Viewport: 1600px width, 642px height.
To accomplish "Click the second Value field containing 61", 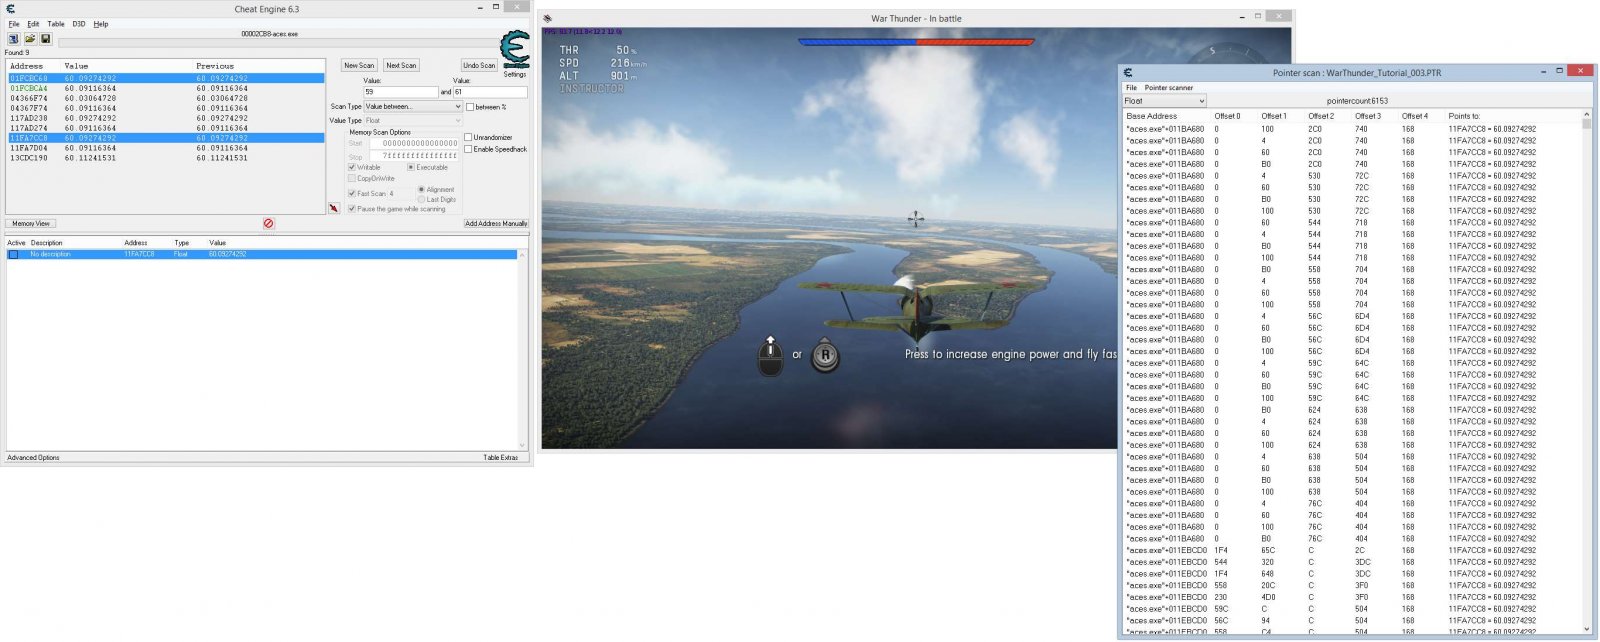I will (490, 92).
